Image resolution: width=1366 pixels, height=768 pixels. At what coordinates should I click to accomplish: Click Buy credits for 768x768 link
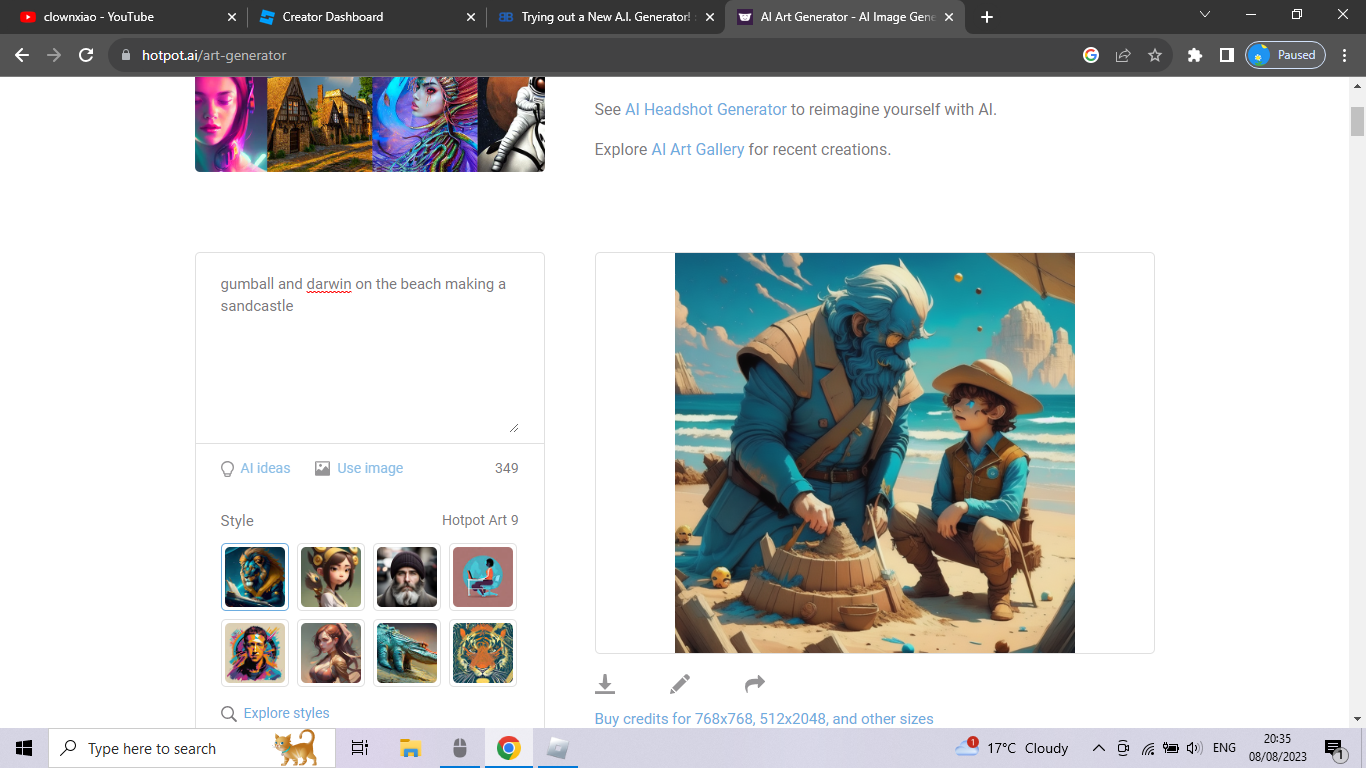point(764,718)
